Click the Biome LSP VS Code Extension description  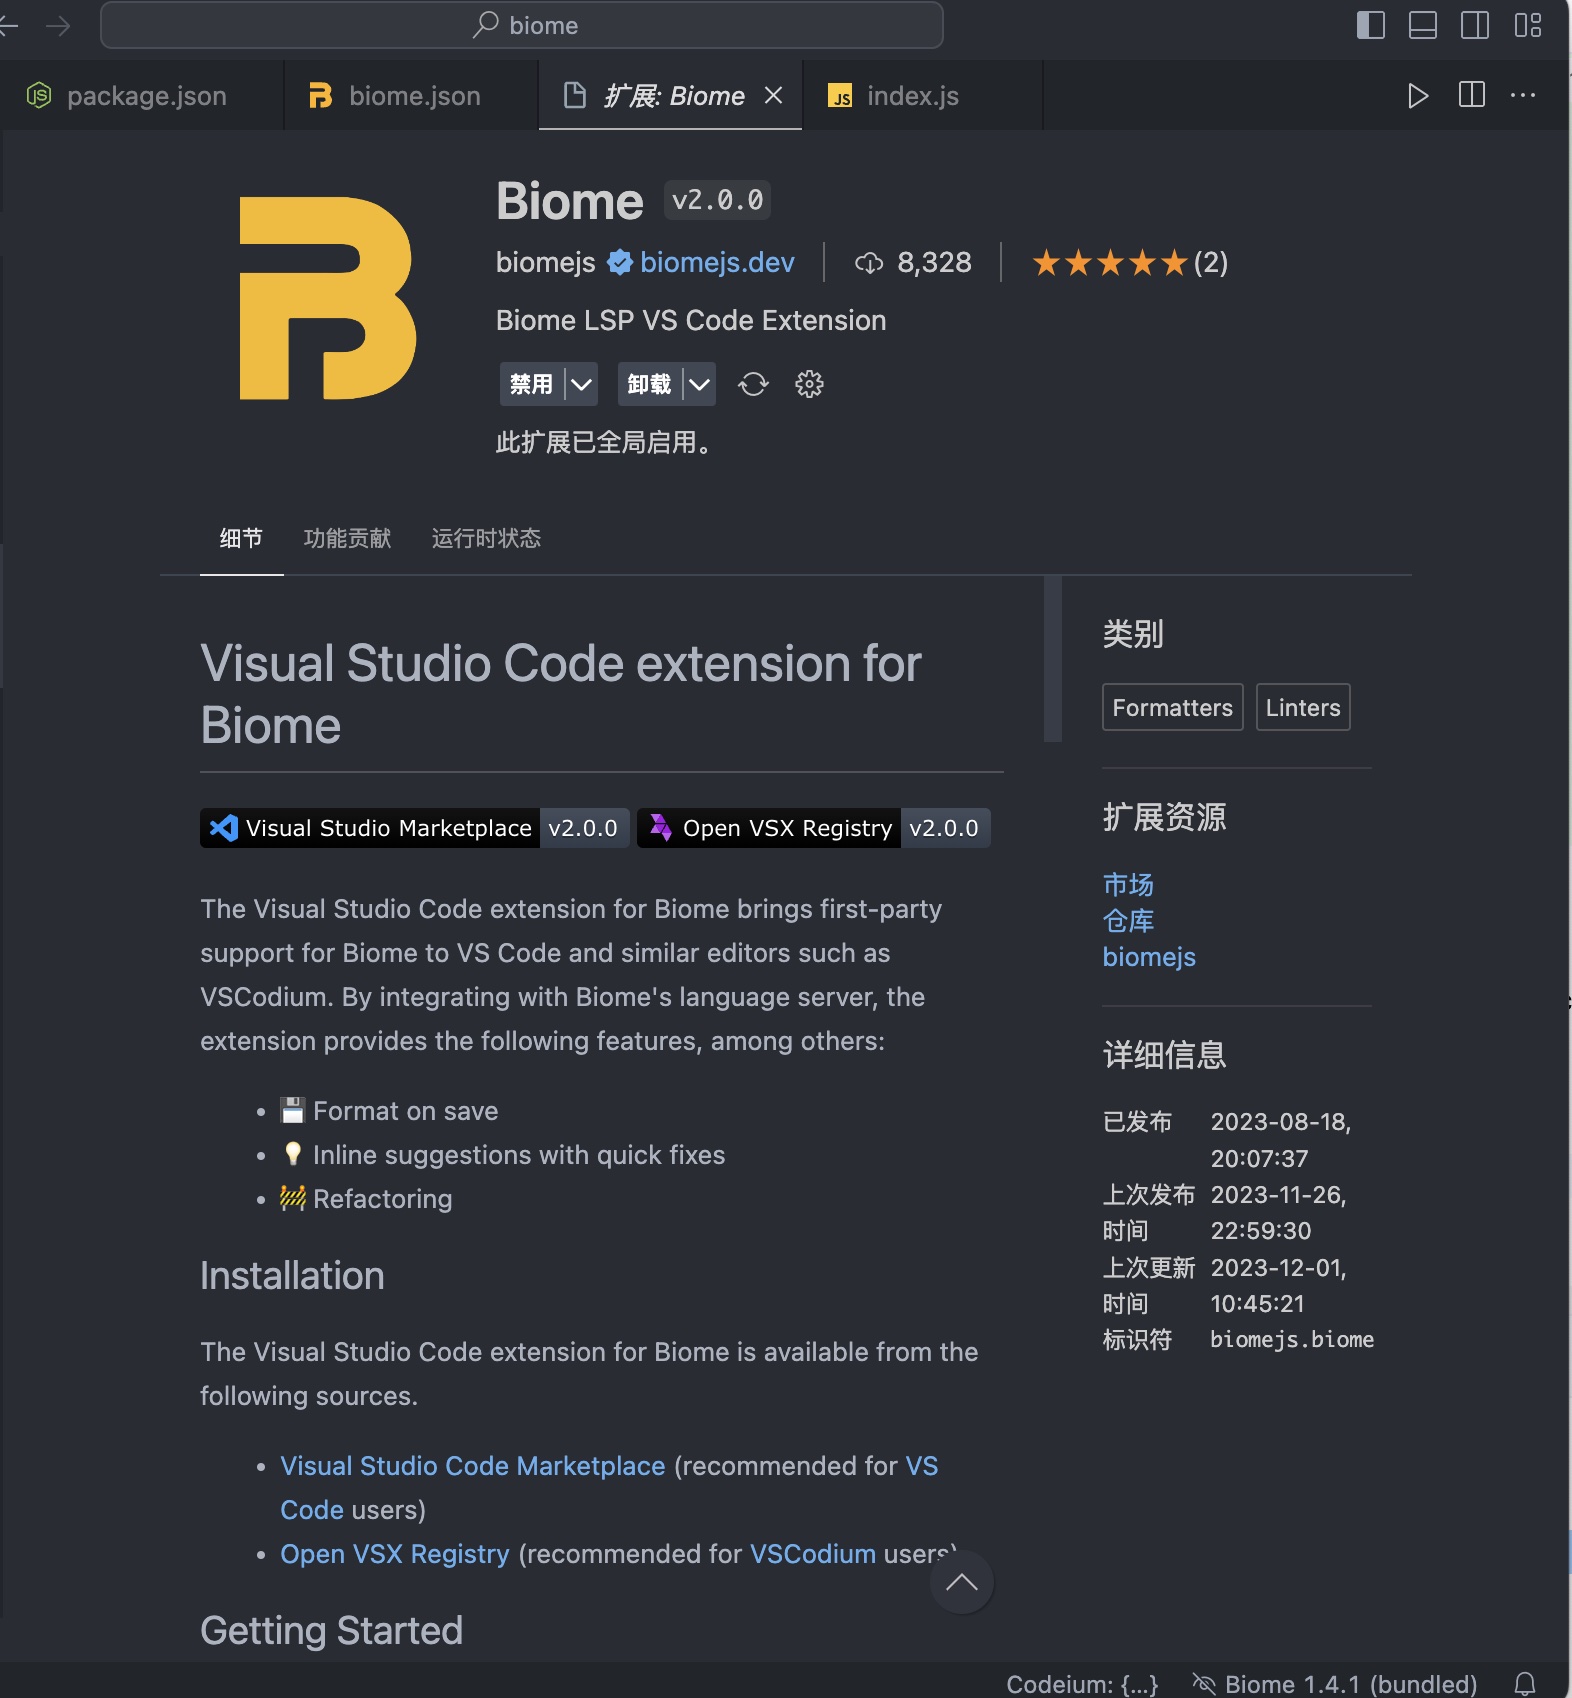tap(691, 320)
